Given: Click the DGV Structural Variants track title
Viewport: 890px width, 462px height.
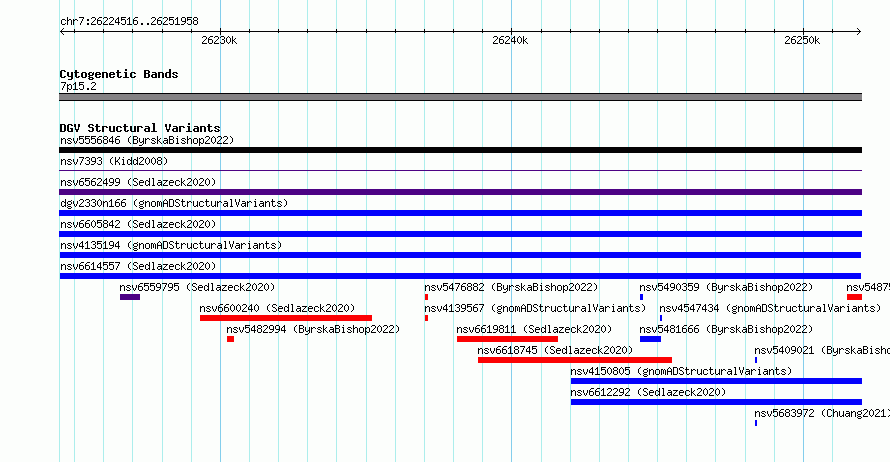Looking at the screenshot, I should click(x=140, y=128).
